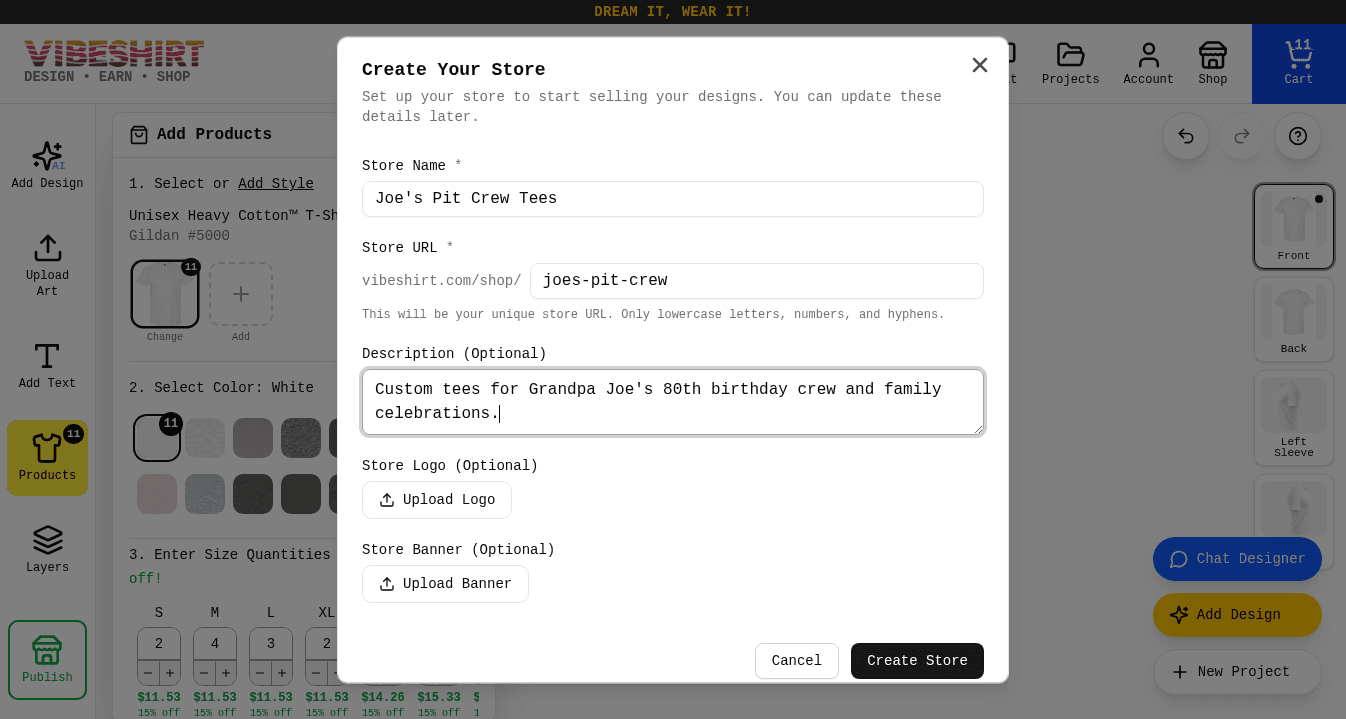Open the Add Design AI tool
The width and height of the screenshot is (1346, 719).
click(47, 165)
